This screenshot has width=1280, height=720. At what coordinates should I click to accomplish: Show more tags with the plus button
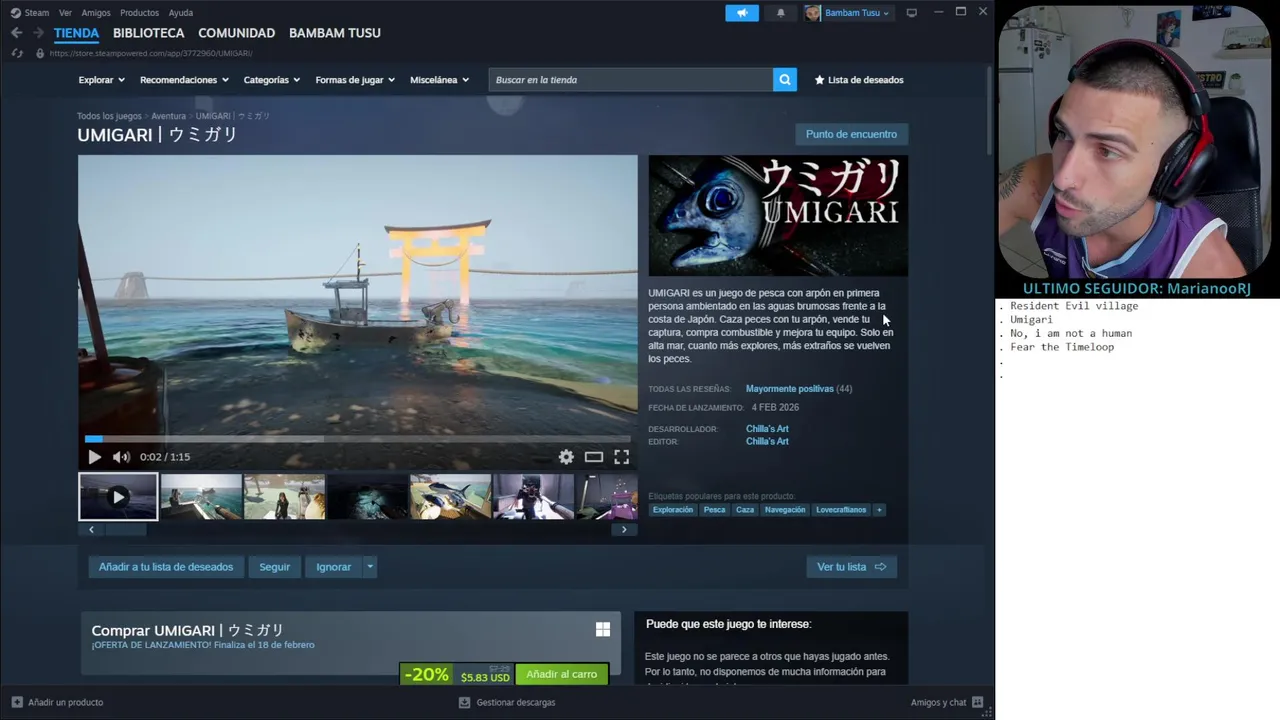click(x=879, y=510)
